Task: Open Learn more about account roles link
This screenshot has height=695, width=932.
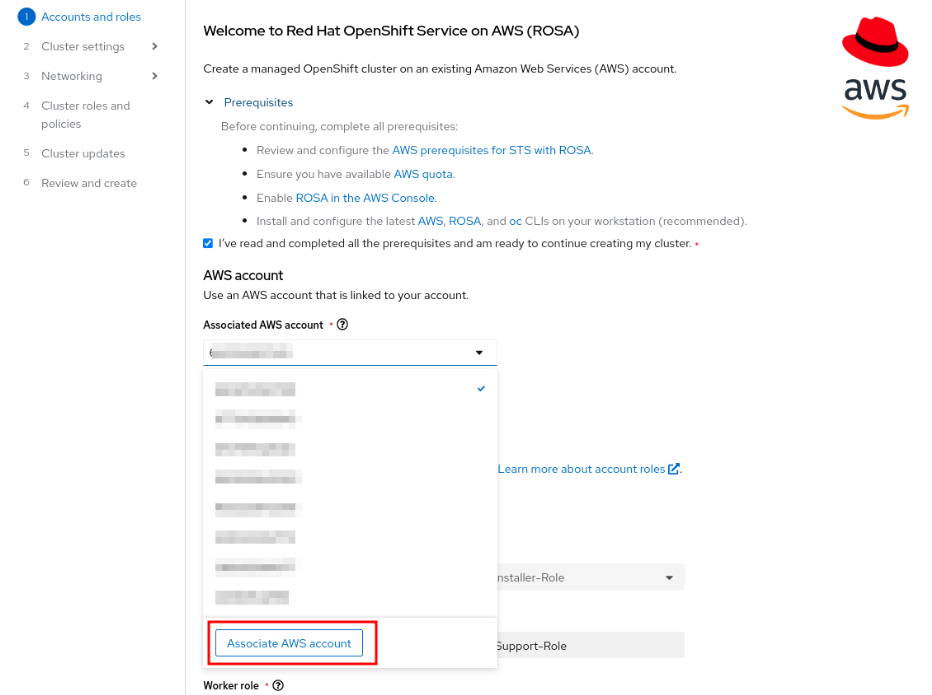Action: [581, 469]
